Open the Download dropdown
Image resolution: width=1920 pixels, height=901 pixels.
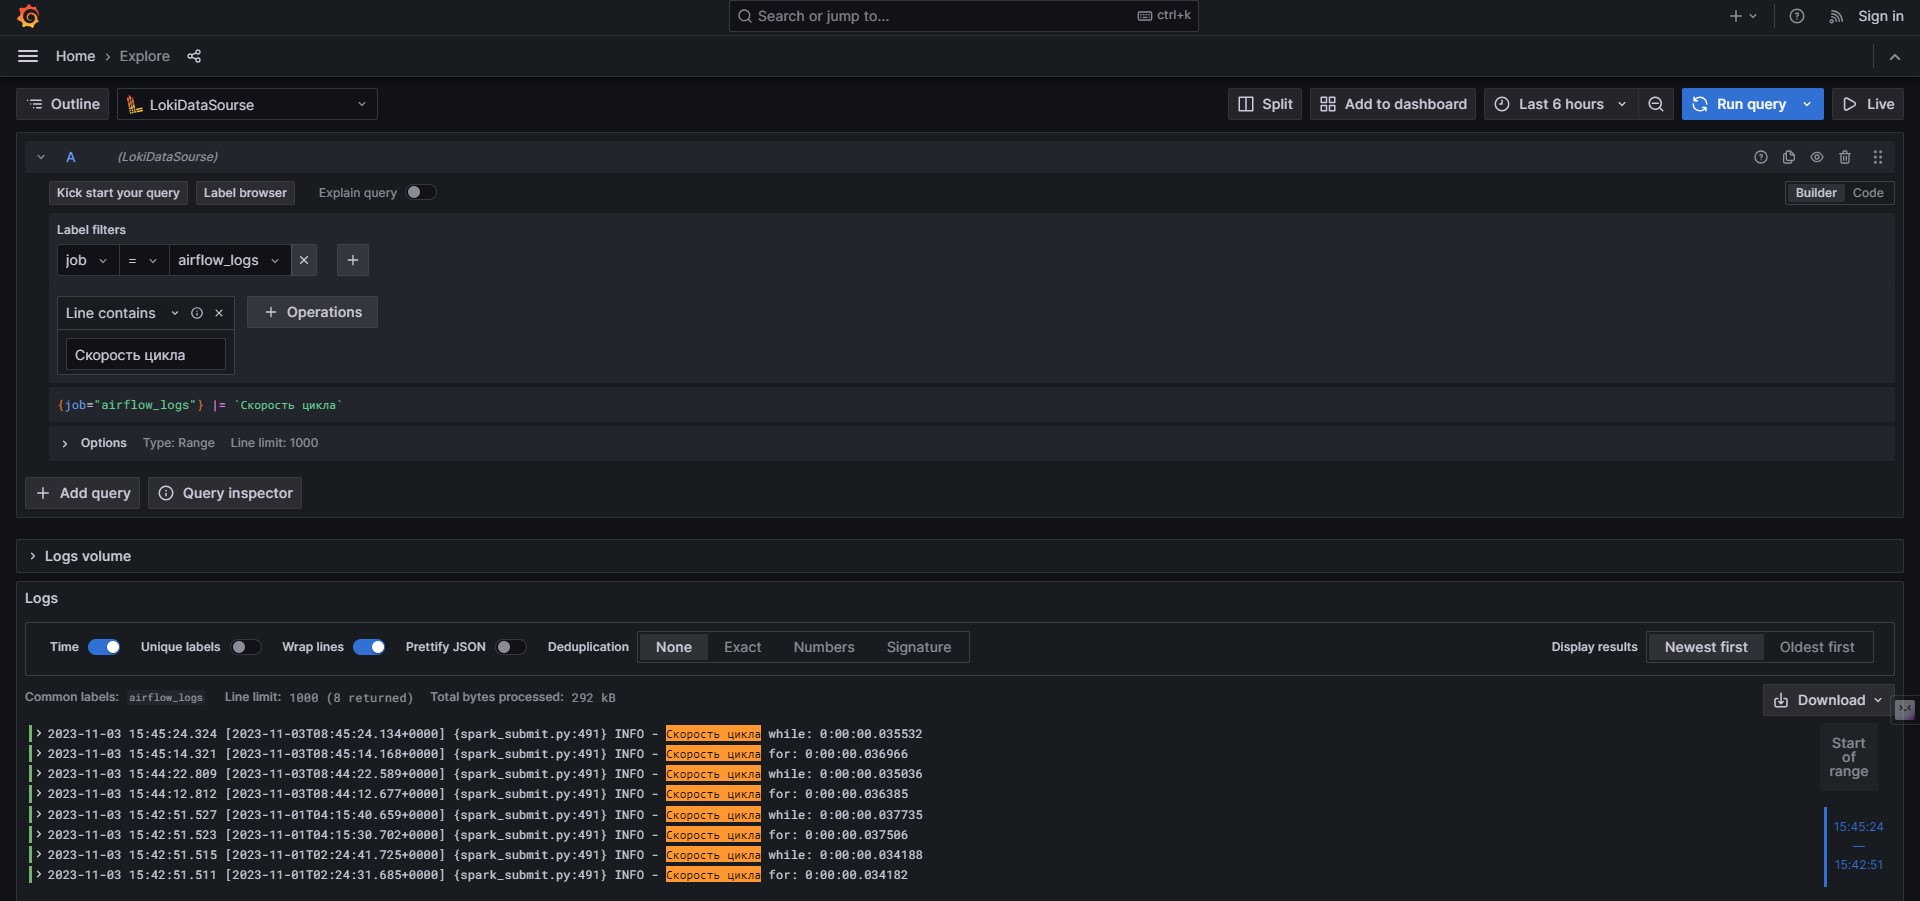click(1828, 700)
